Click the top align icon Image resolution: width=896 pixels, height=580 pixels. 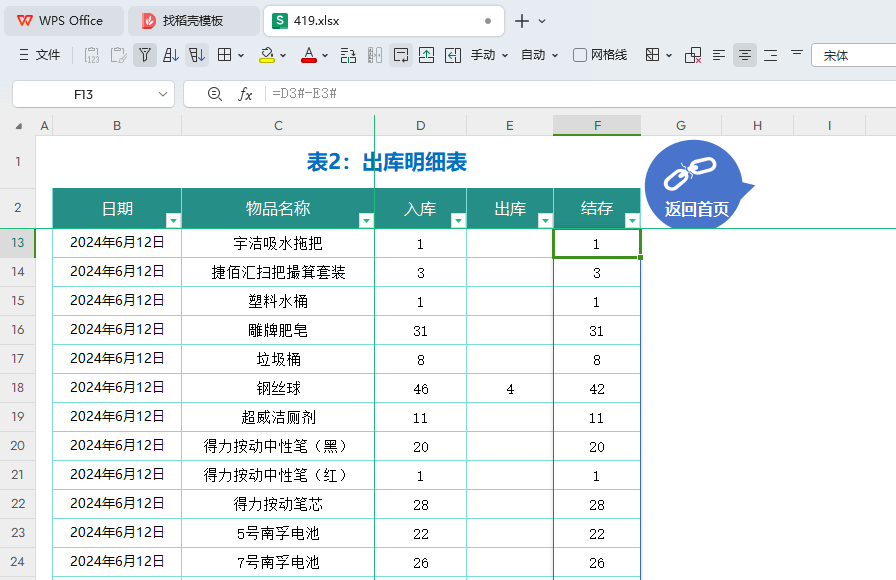coord(797,53)
